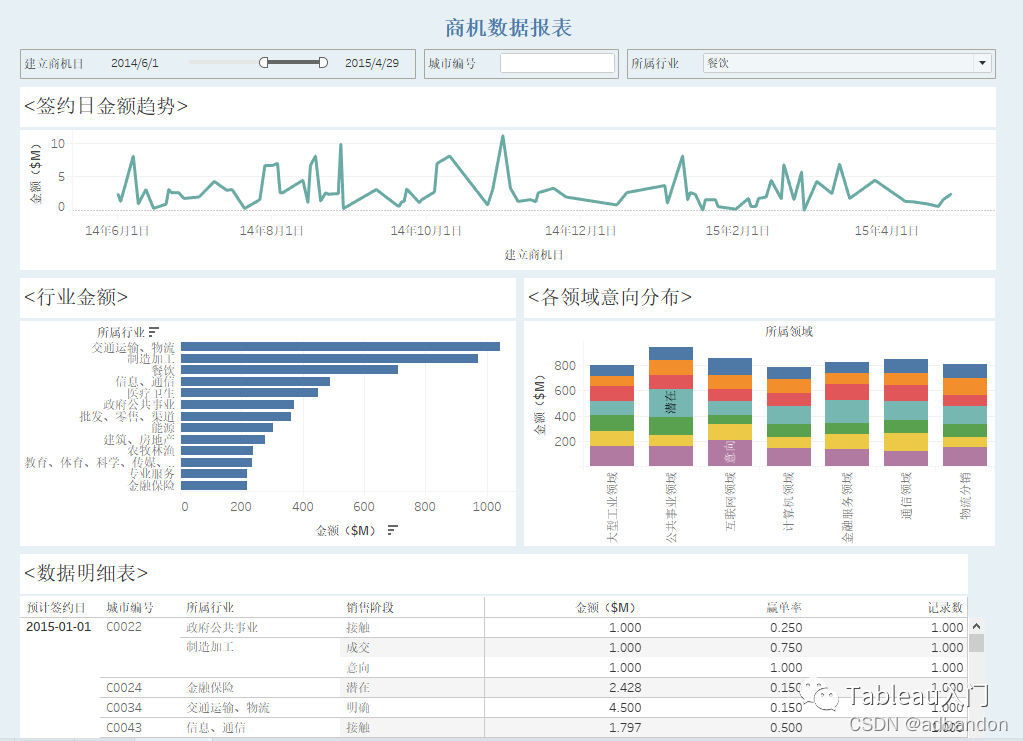The width and height of the screenshot is (1023, 741).
Task: Click the 明确 sales stage cell
Action: tap(358, 708)
